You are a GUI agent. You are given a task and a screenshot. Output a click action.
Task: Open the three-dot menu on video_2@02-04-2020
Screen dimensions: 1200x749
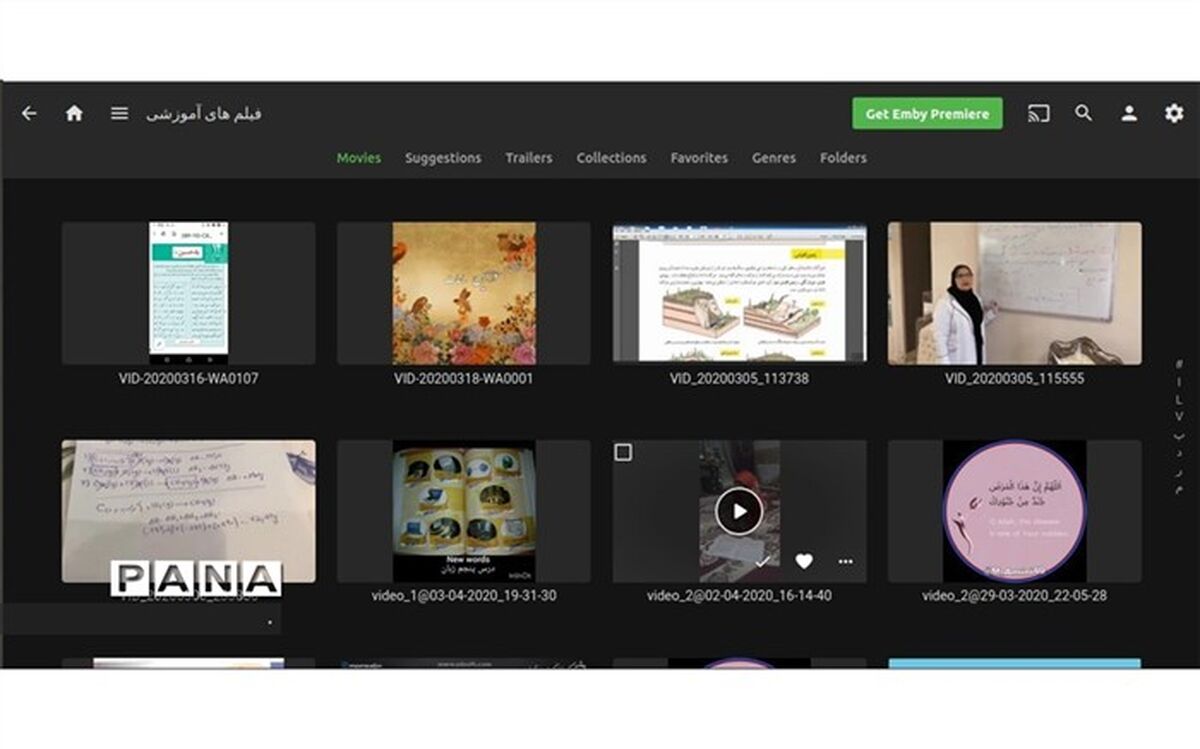tap(846, 562)
